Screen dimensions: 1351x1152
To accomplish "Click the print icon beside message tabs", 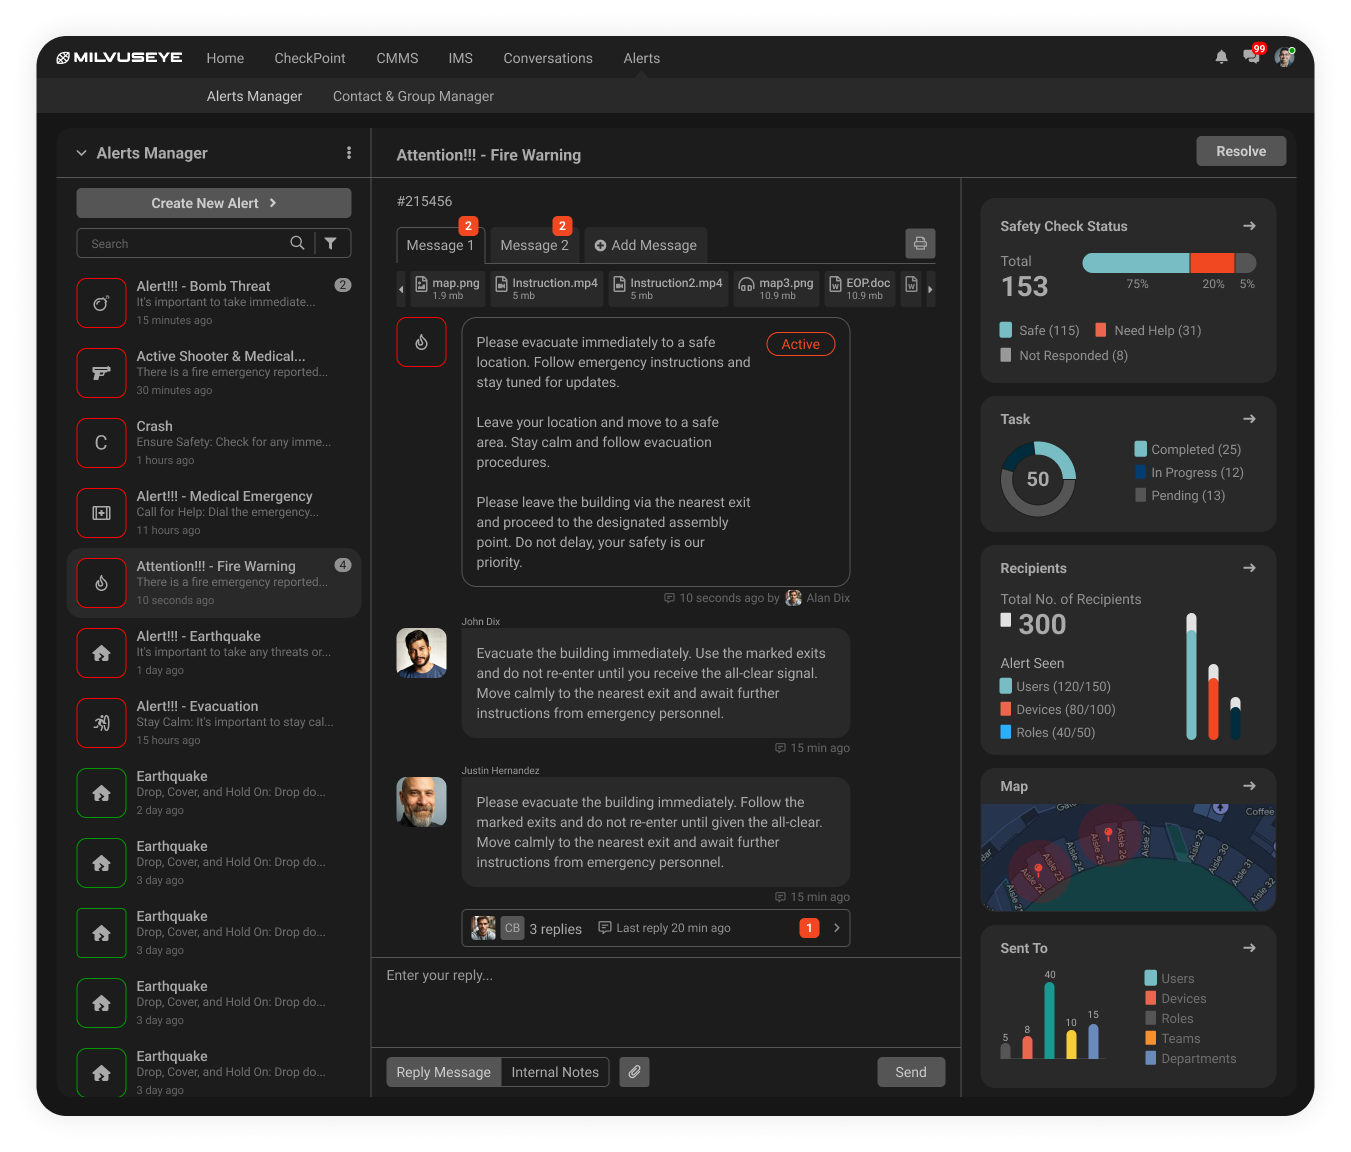I will pyautogui.click(x=920, y=244).
